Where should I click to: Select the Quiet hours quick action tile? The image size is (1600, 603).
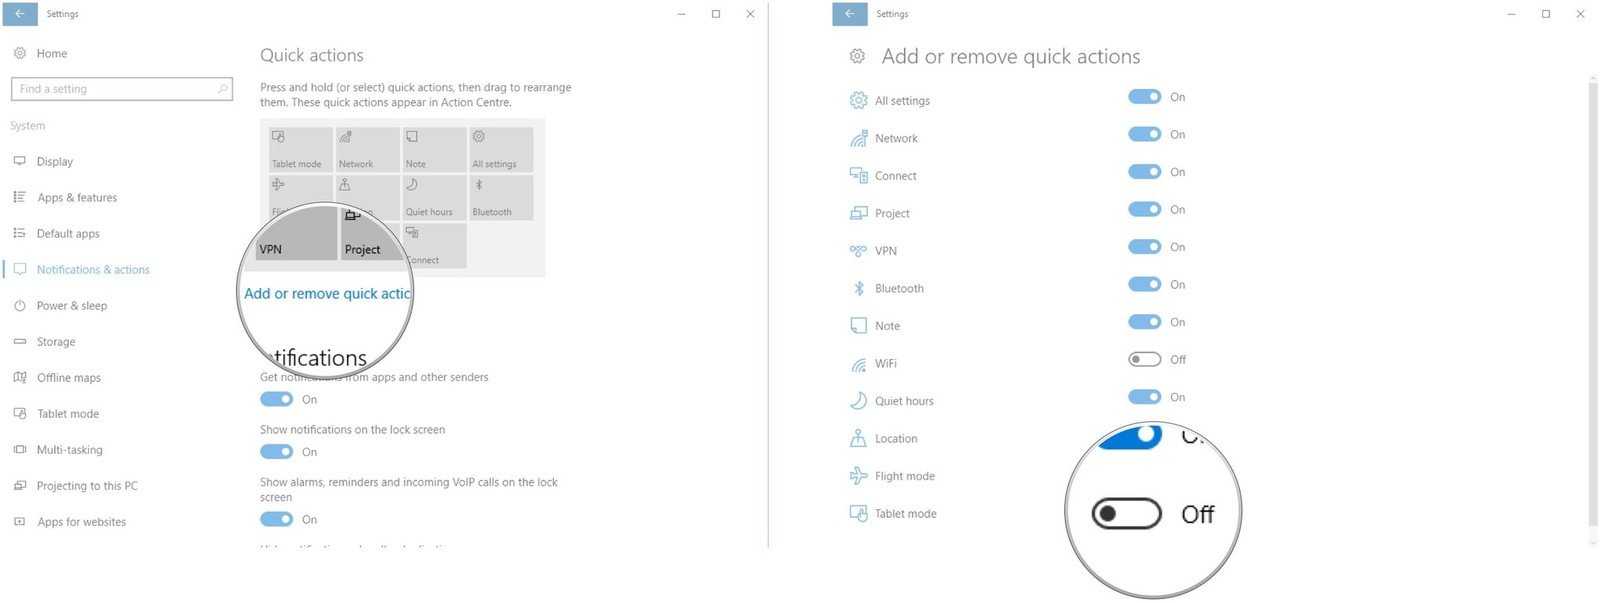click(434, 197)
